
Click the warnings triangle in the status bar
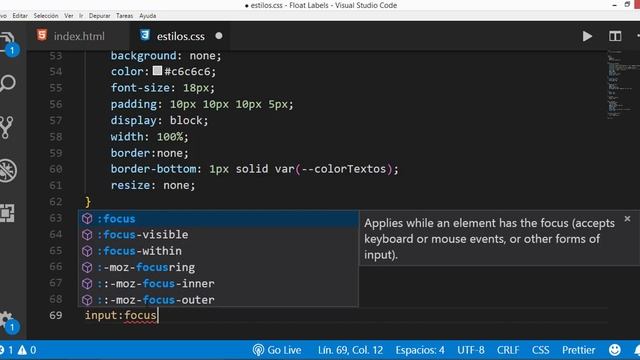pos(22,350)
